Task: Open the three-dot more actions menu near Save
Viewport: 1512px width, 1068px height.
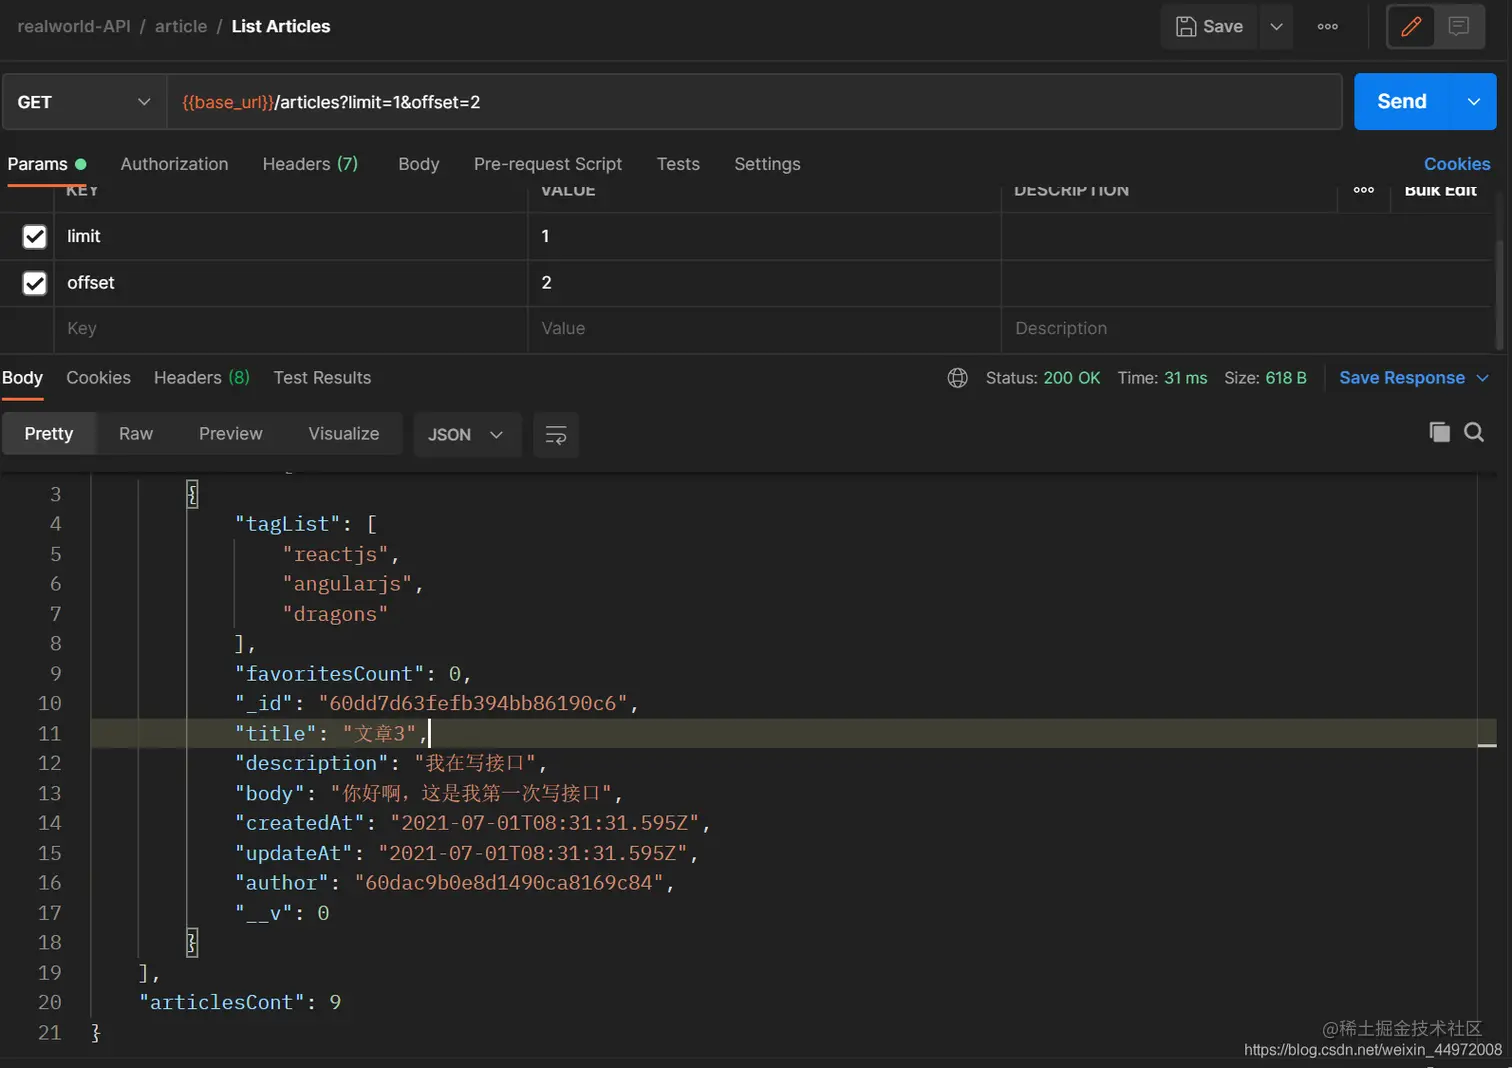Action: pyautogui.click(x=1327, y=27)
